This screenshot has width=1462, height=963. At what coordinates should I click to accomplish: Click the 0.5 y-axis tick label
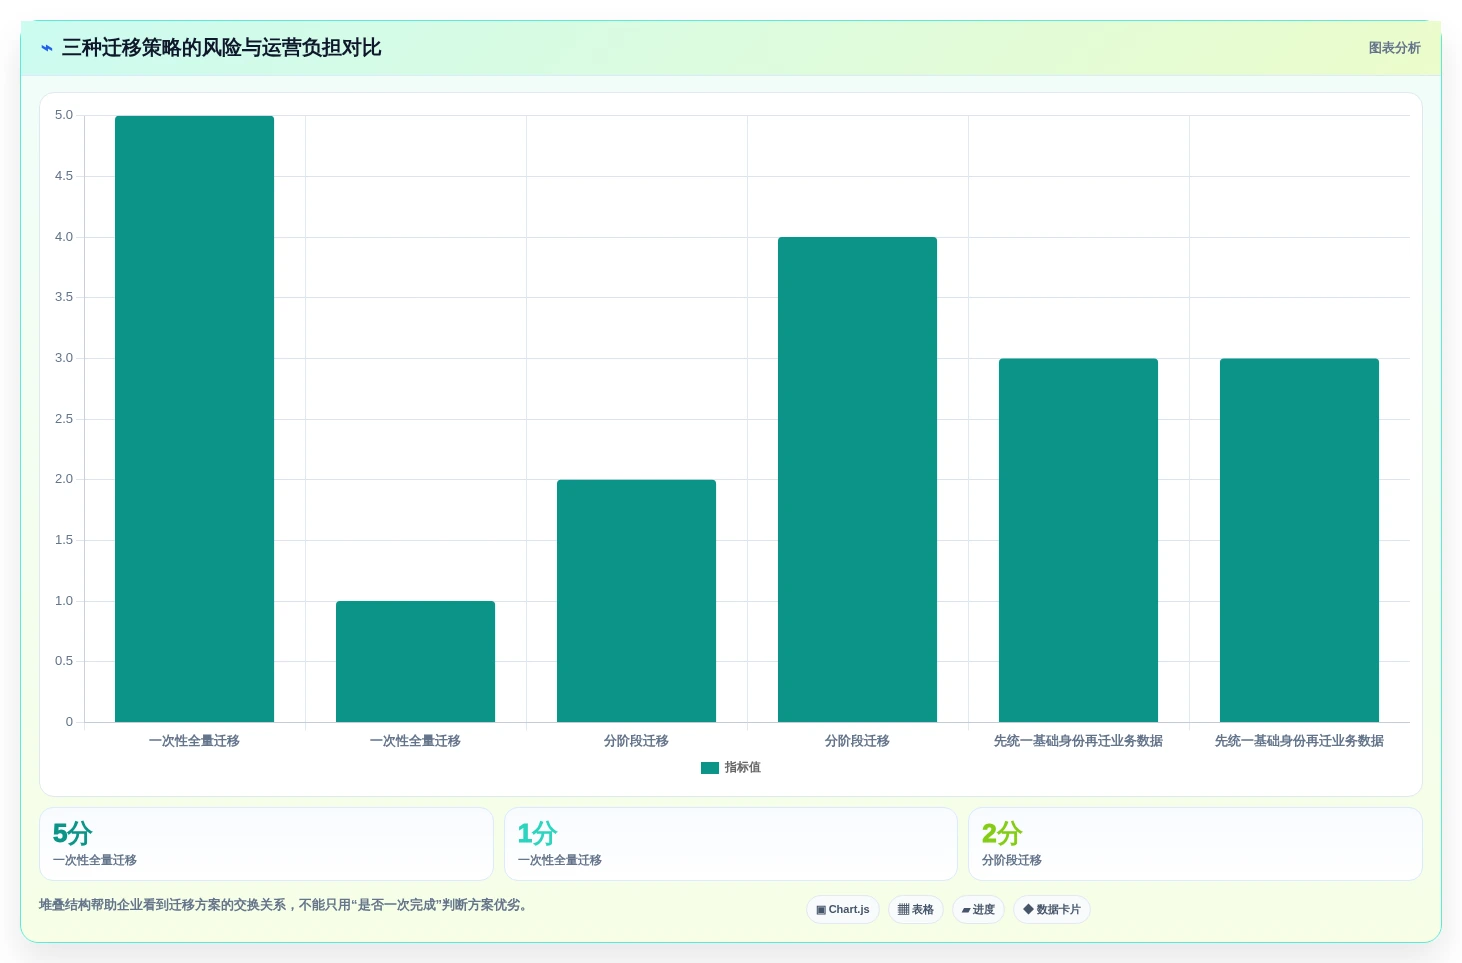(64, 661)
